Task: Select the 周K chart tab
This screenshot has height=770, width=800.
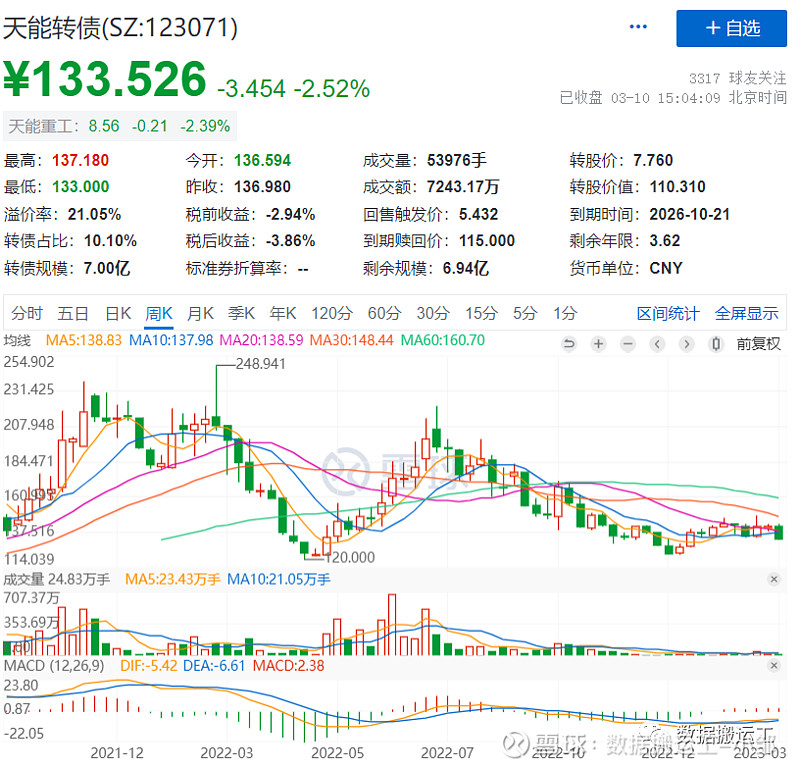Action: 159,313
